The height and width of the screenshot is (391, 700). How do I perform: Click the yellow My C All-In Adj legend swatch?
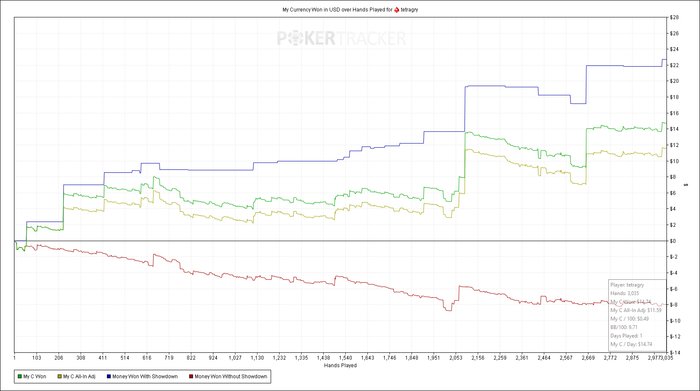[59, 377]
